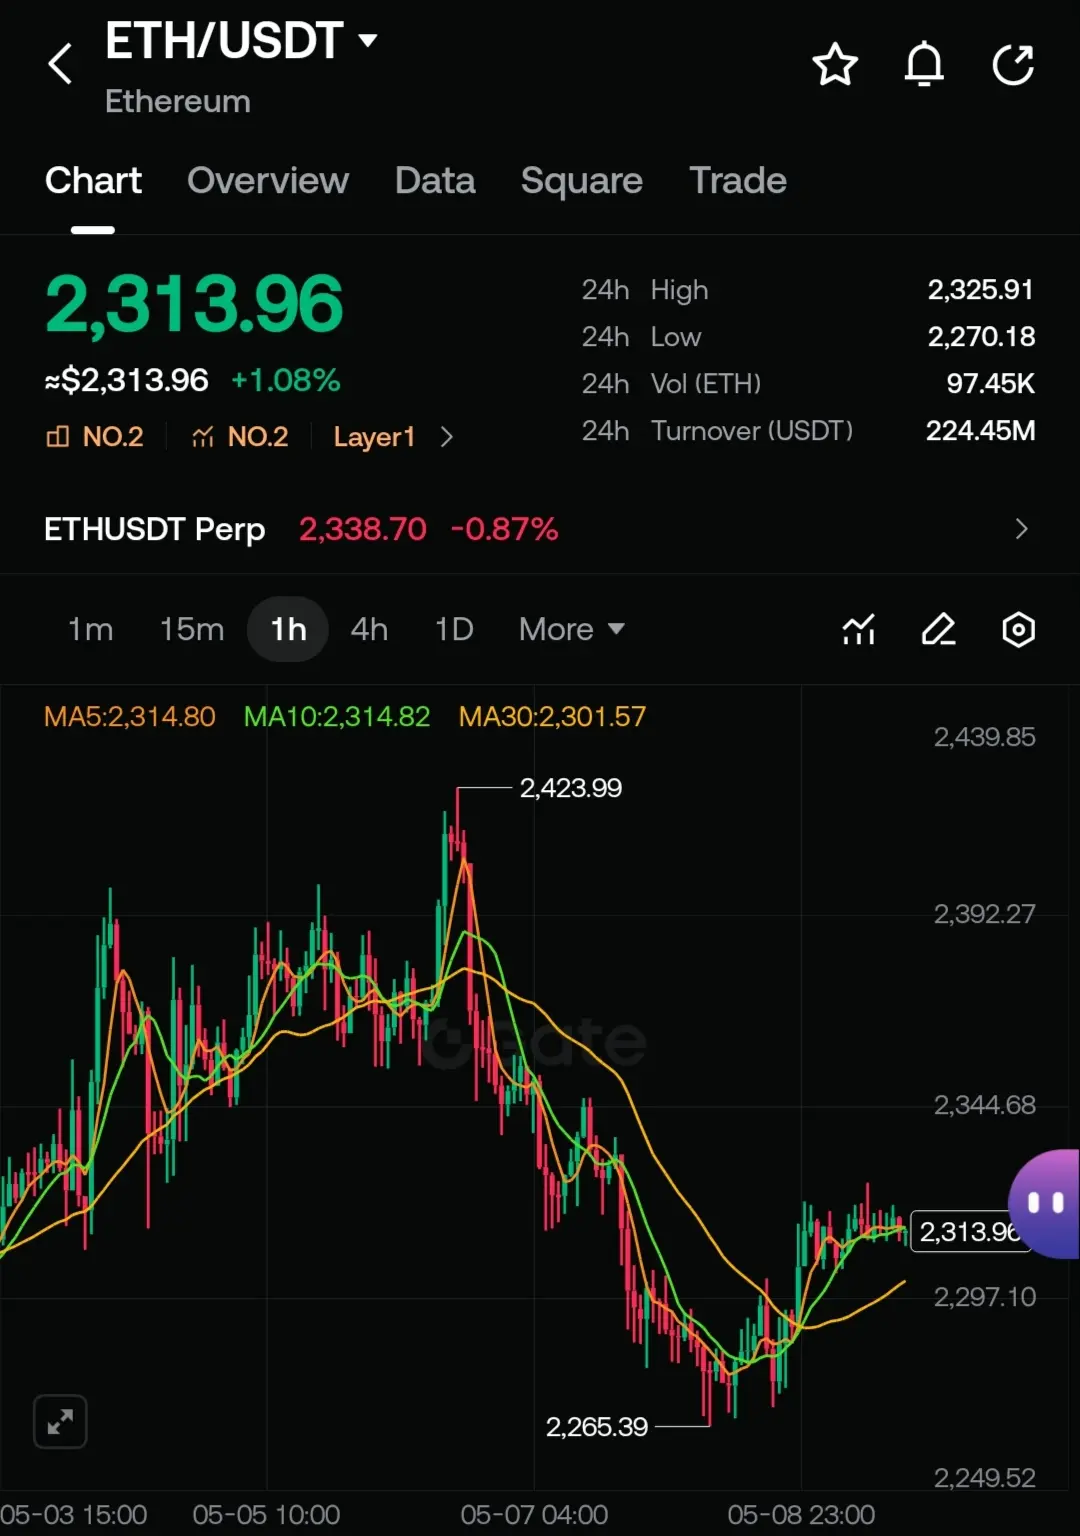Tap the -0.87% perp change value
Screen dimensions: 1080x1536
click(x=504, y=529)
